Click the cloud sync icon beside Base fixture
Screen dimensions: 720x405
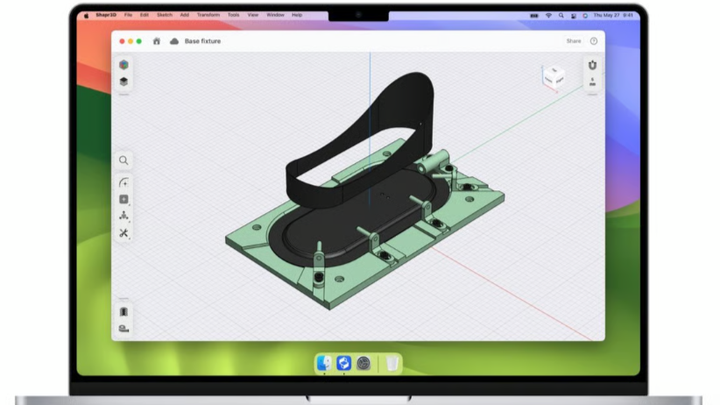coord(174,41)
